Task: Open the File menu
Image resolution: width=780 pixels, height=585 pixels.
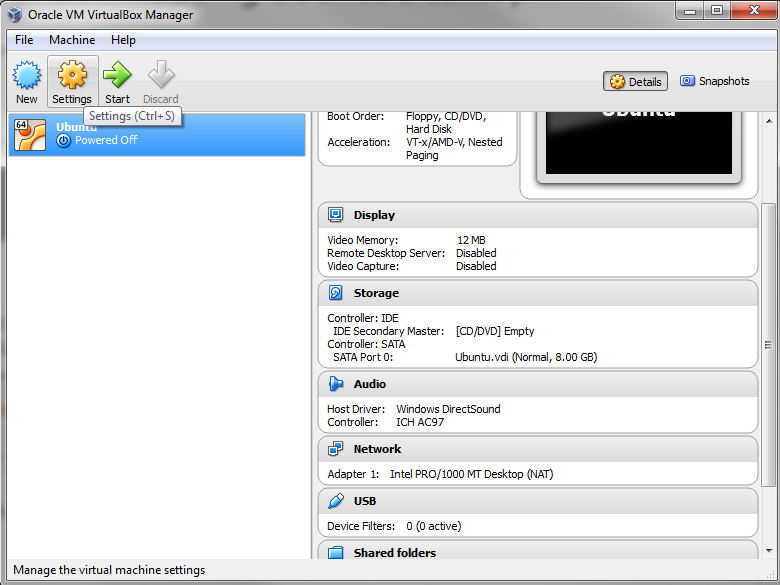Action: (24, 40)
